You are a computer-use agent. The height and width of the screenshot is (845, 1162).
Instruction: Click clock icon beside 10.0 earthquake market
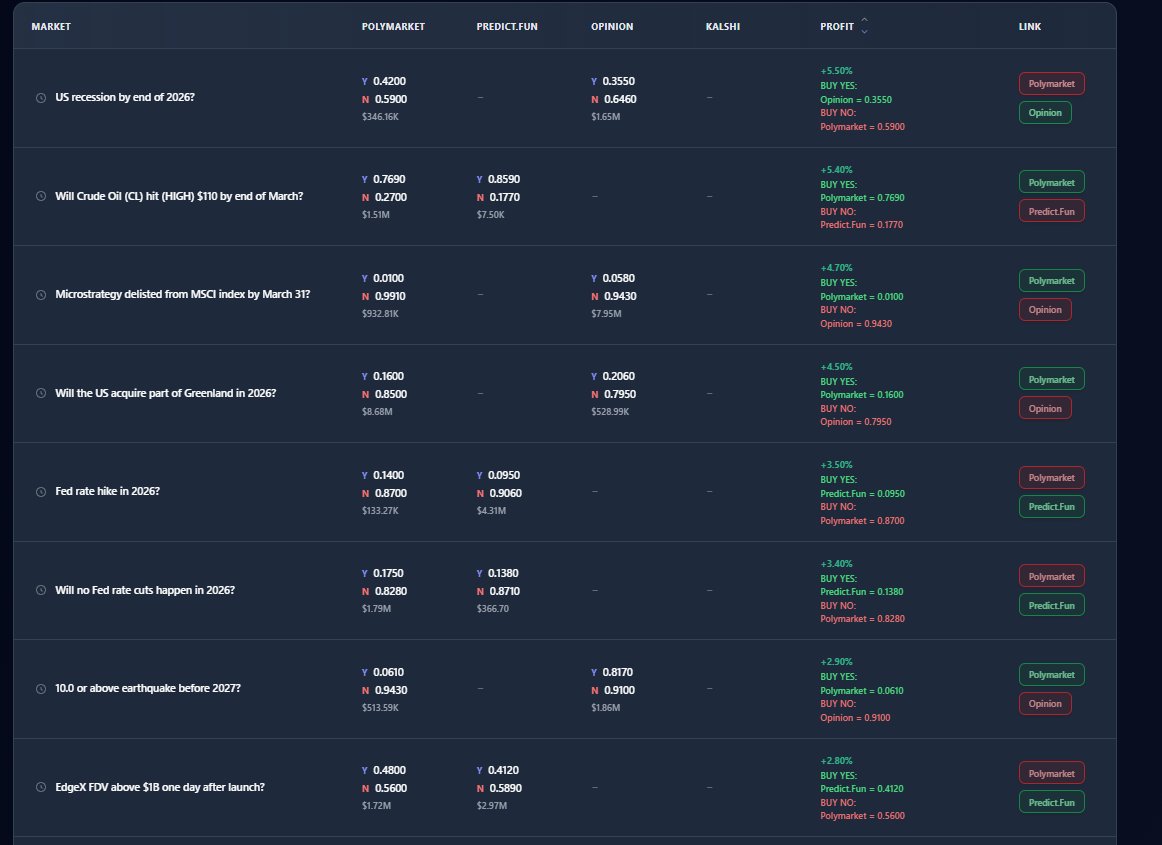(x=41, y=689)
